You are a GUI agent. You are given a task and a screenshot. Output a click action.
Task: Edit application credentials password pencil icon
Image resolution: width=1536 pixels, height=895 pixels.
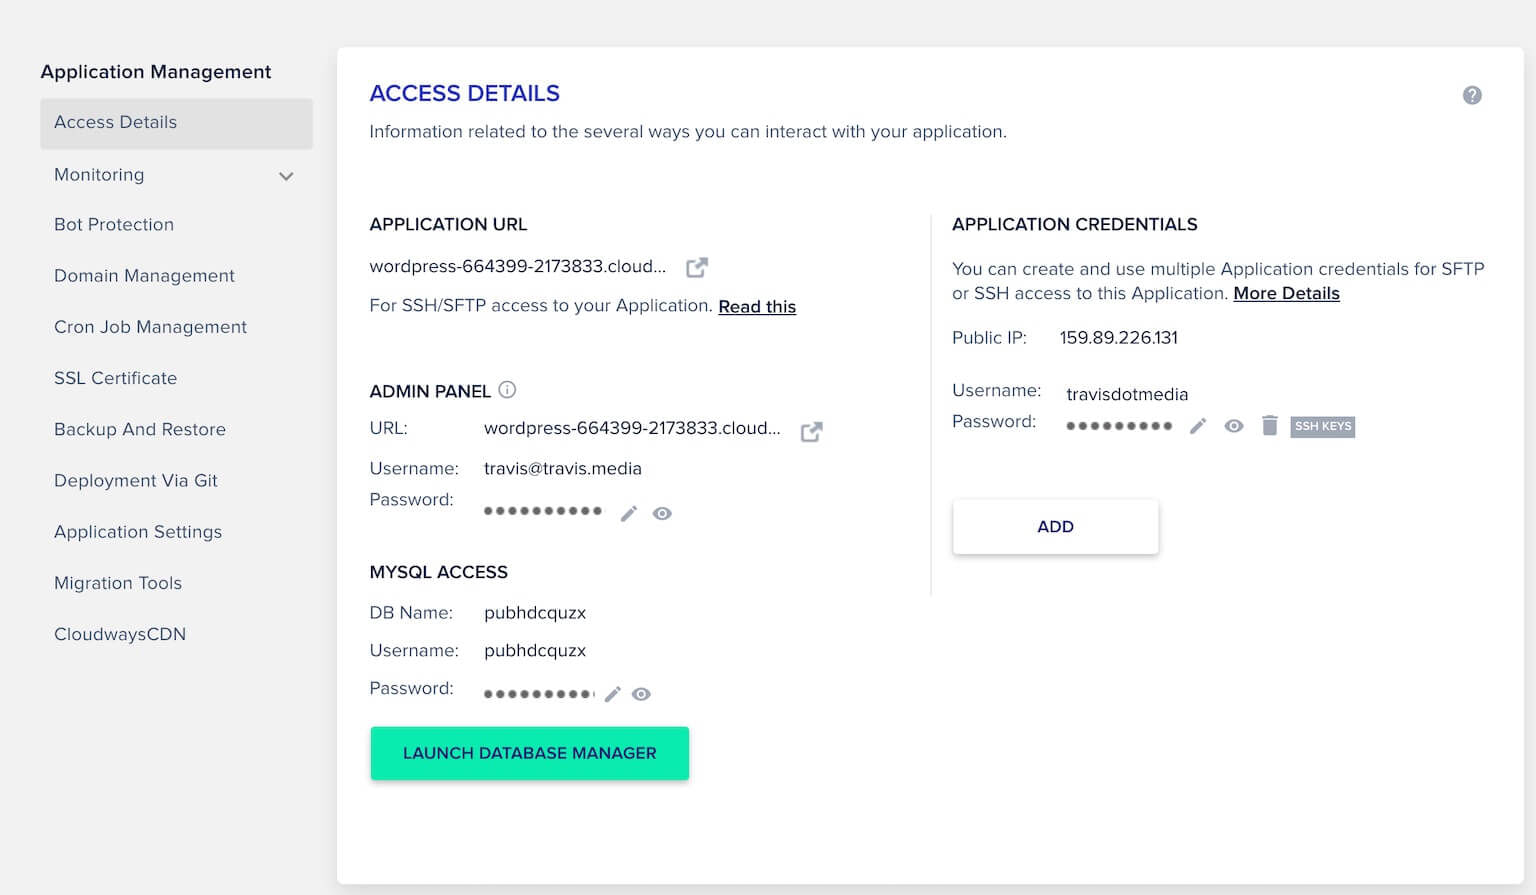[x=1198, y=426]
